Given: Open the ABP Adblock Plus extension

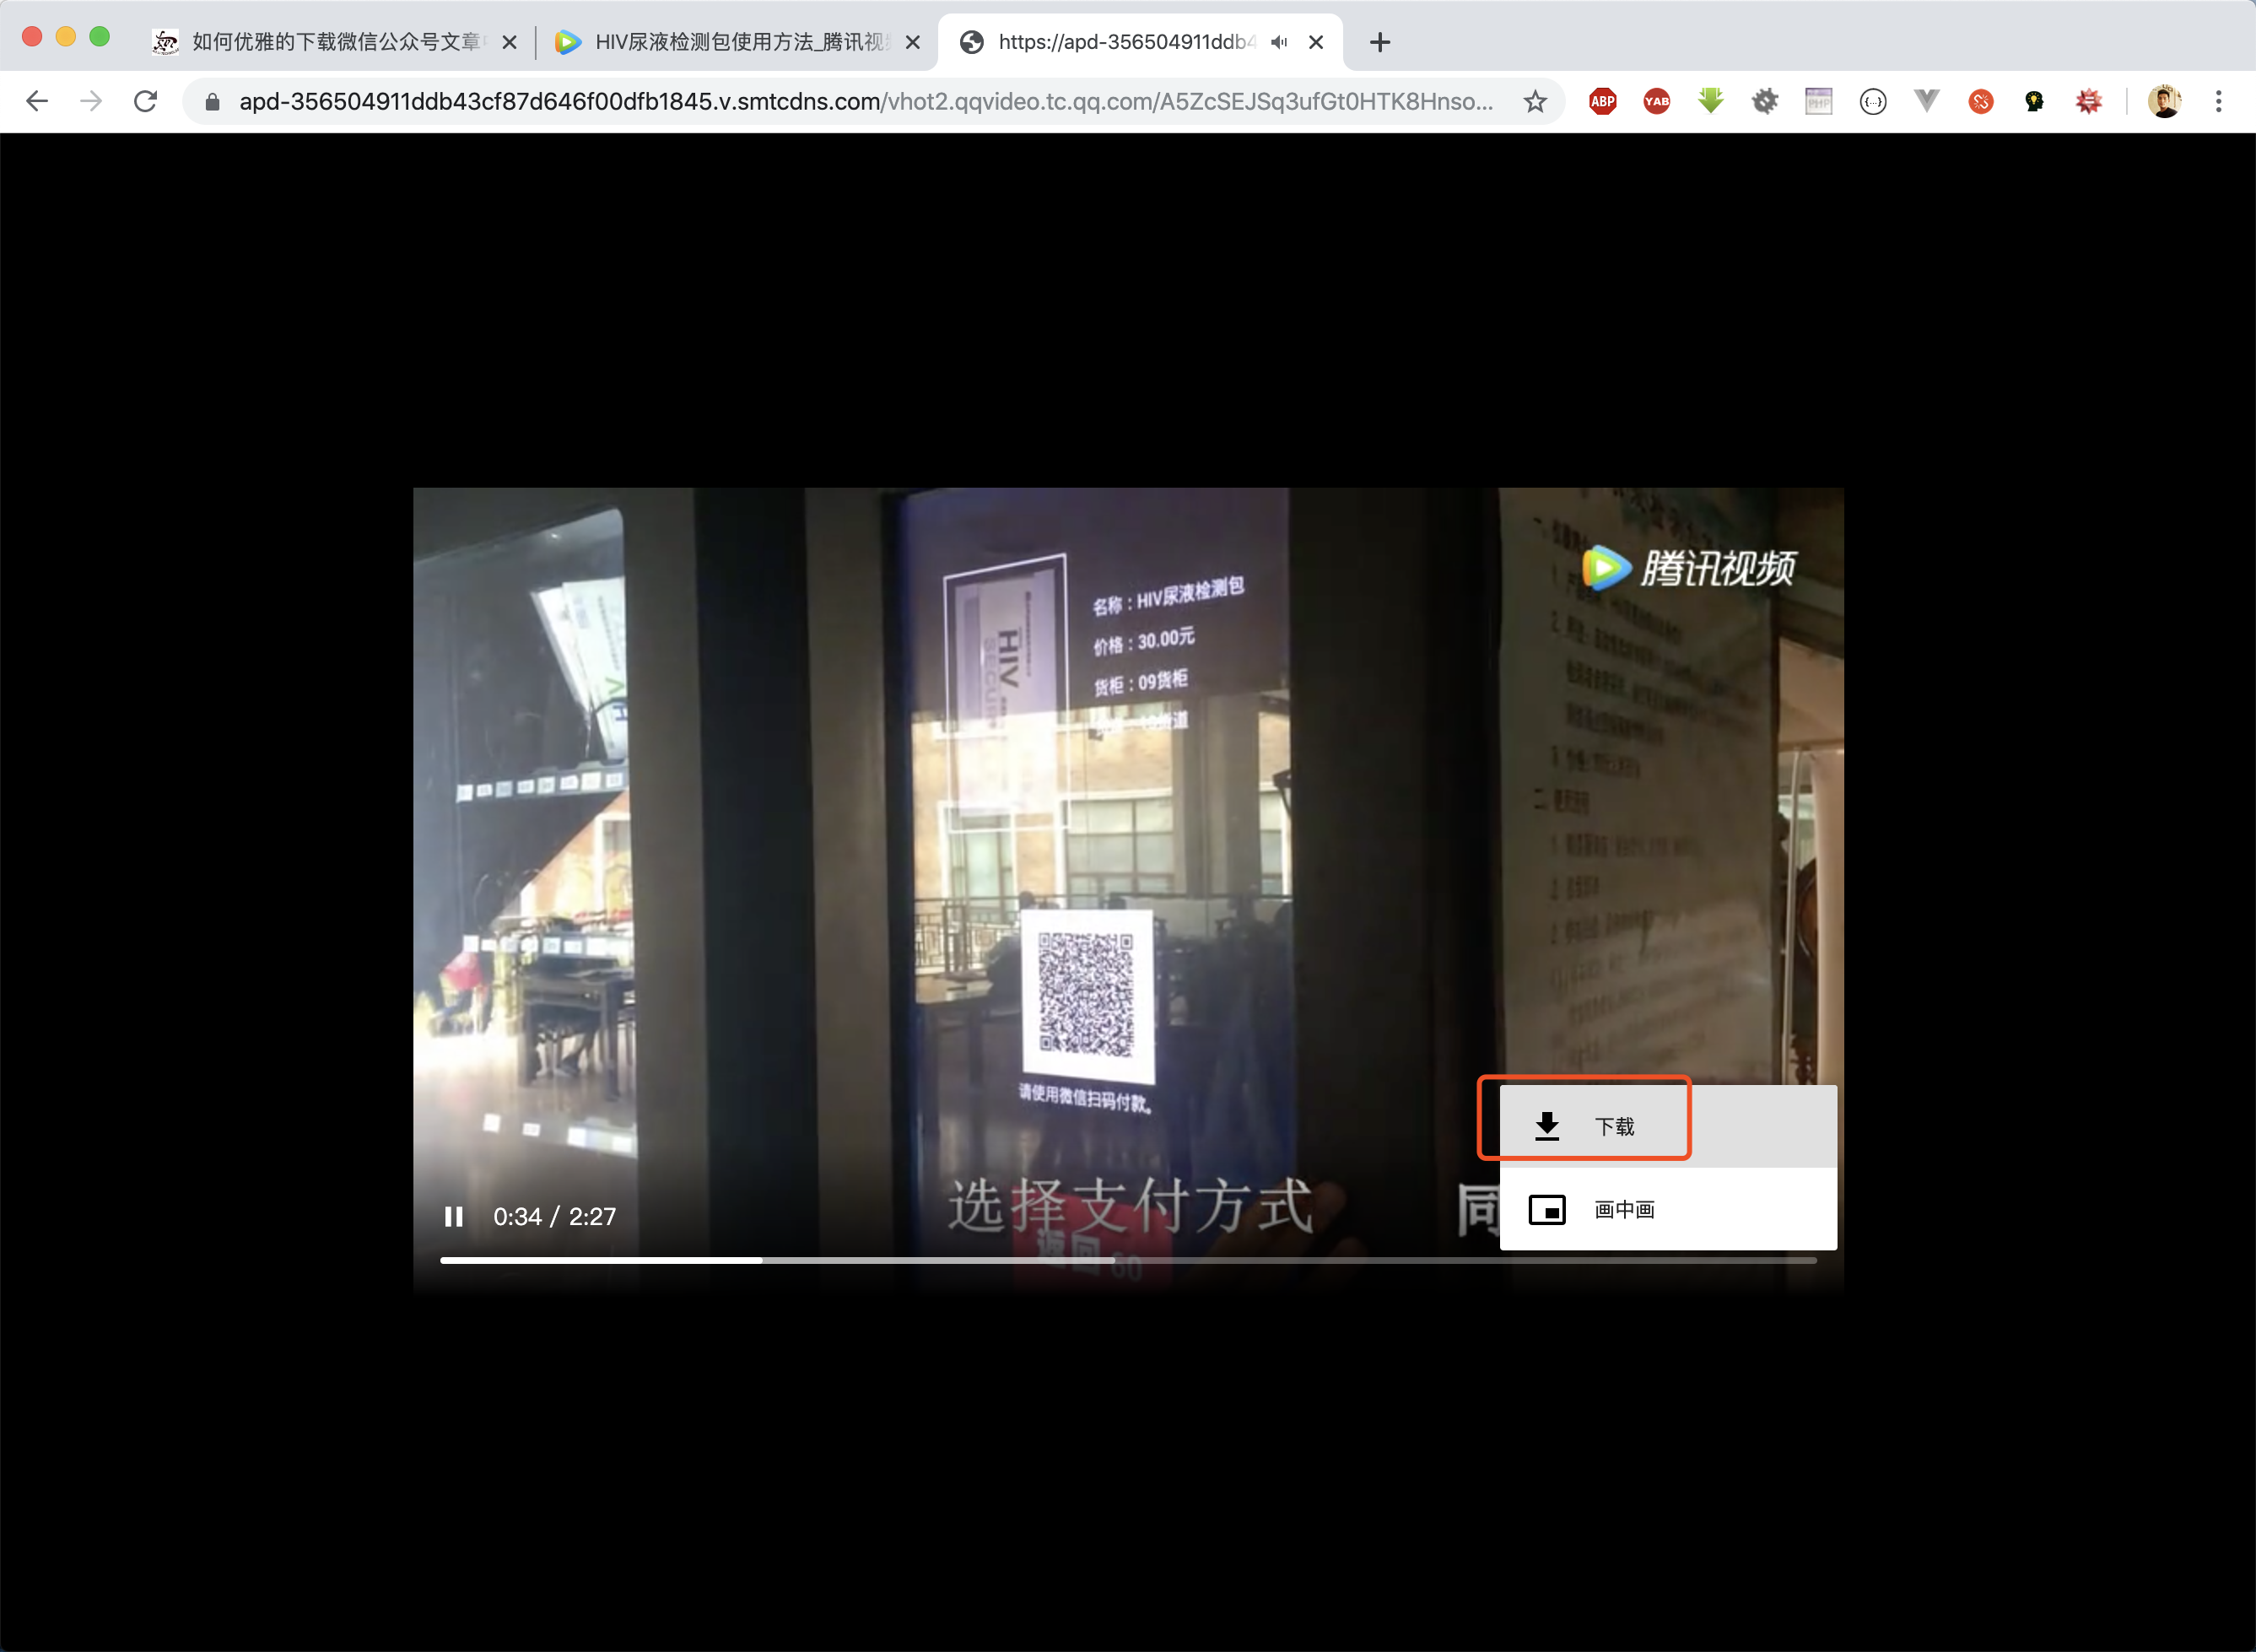Looking at the screenshot, I should [x=1603, y=101].
